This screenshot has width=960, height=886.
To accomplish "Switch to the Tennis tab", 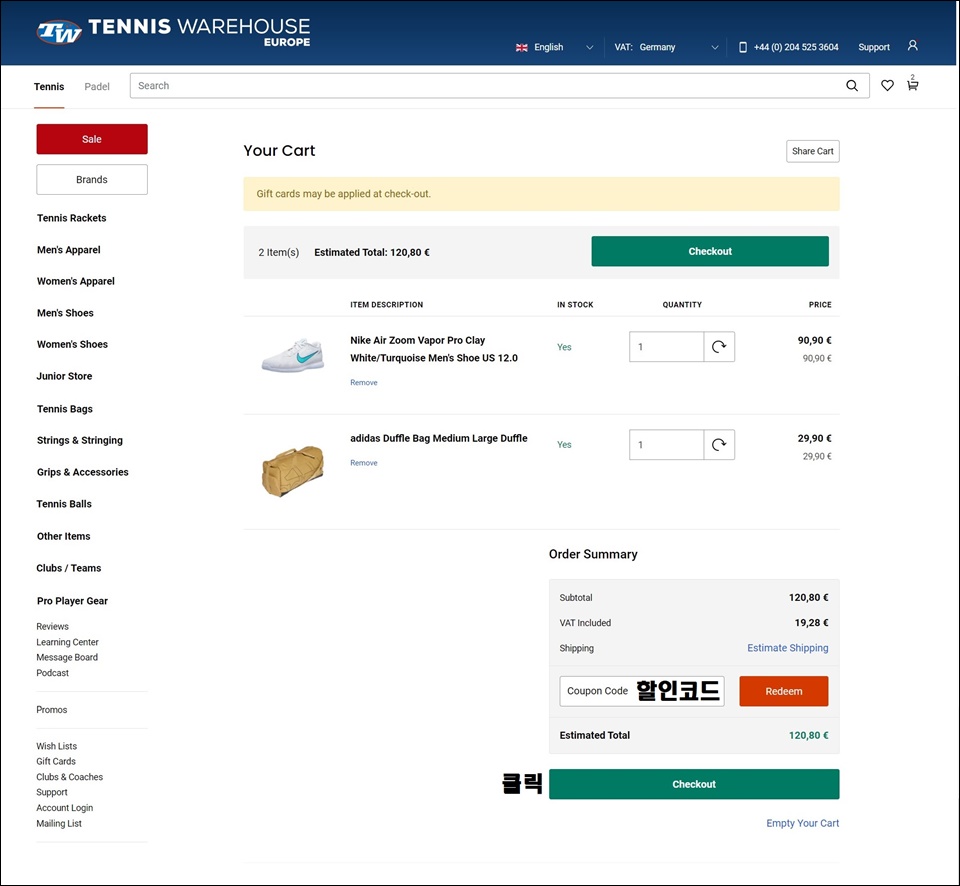I will coord(49,86).
